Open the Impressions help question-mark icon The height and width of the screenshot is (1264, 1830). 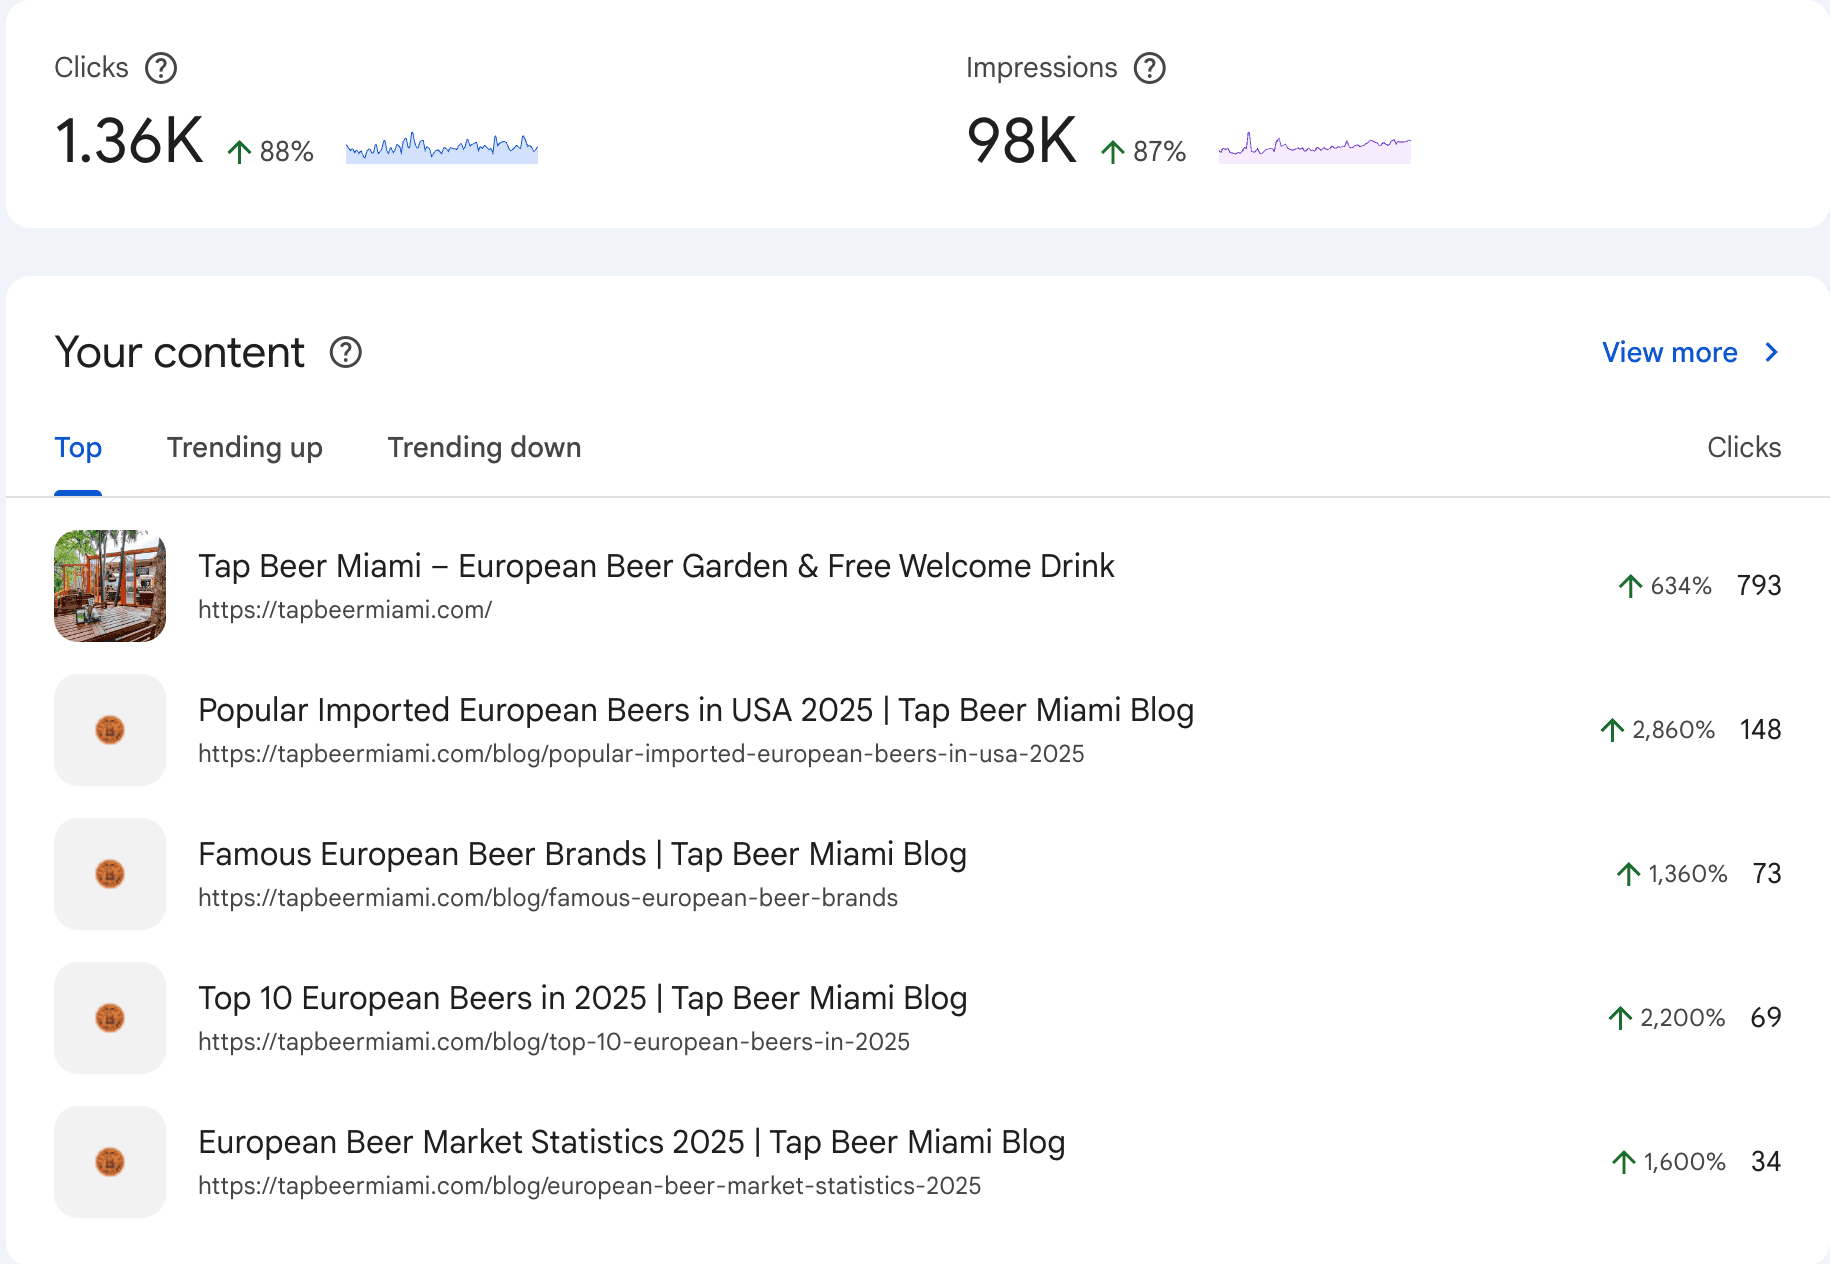[x=1150, y=68]
